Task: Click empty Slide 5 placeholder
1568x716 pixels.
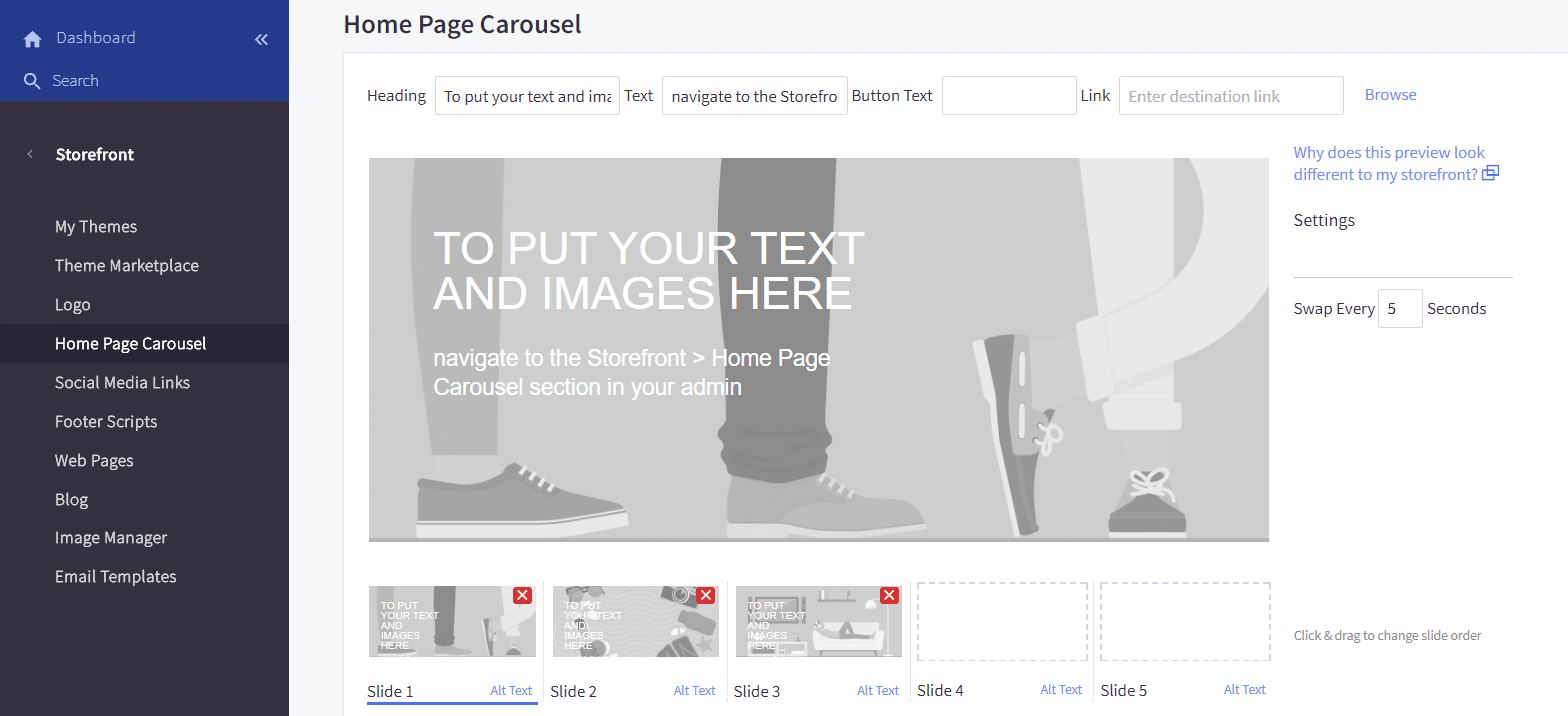Action: [1185, 622]
